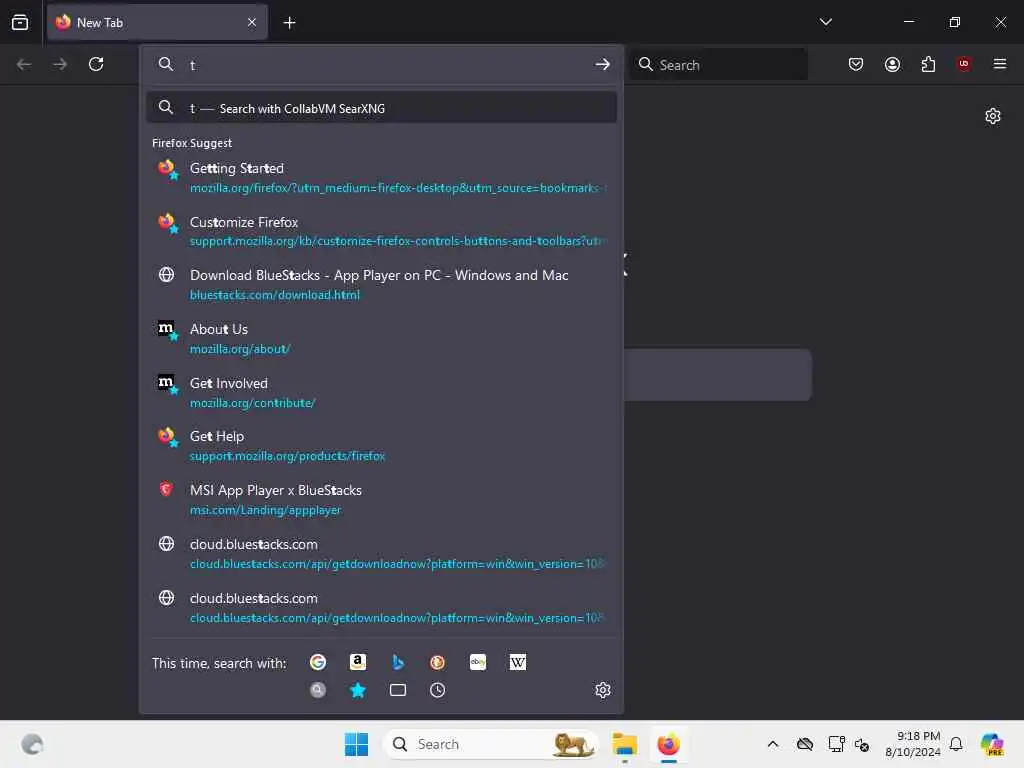Click inside the address bar showing 't'
This screenshot has width=1024, height=768.
pos(382,64)
